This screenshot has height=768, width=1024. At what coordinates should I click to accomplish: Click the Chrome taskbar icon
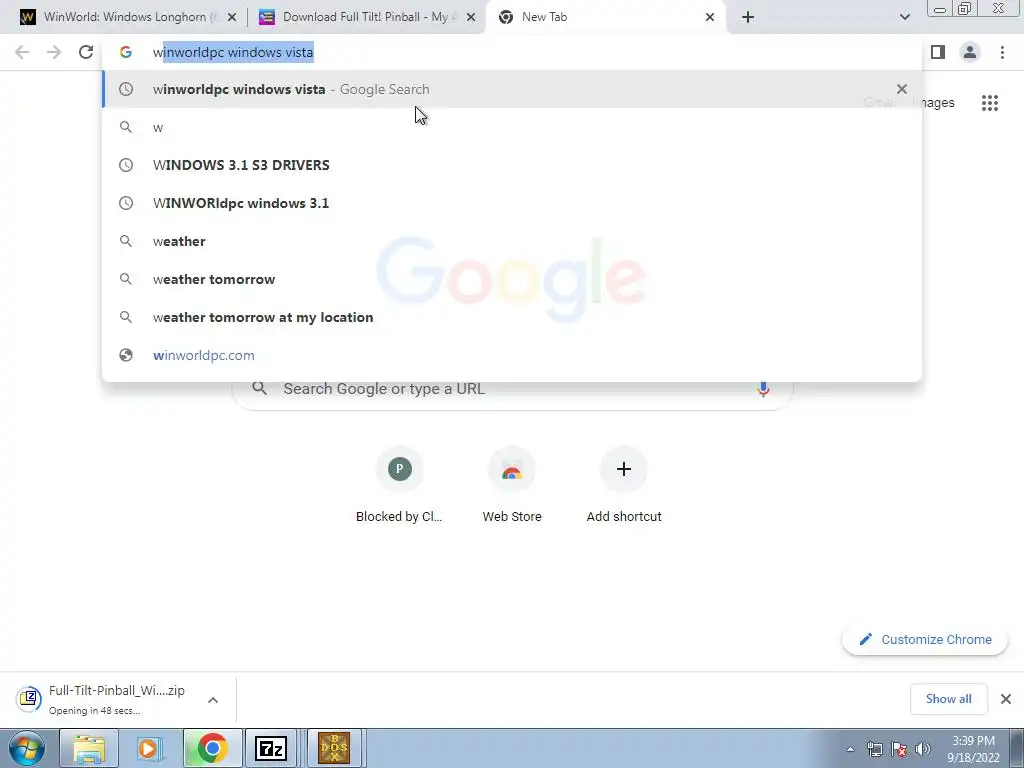click(212, 748)
